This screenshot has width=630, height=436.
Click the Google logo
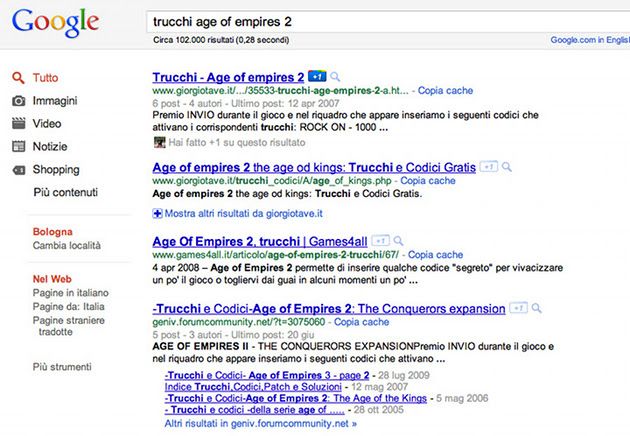click(55, 23)
